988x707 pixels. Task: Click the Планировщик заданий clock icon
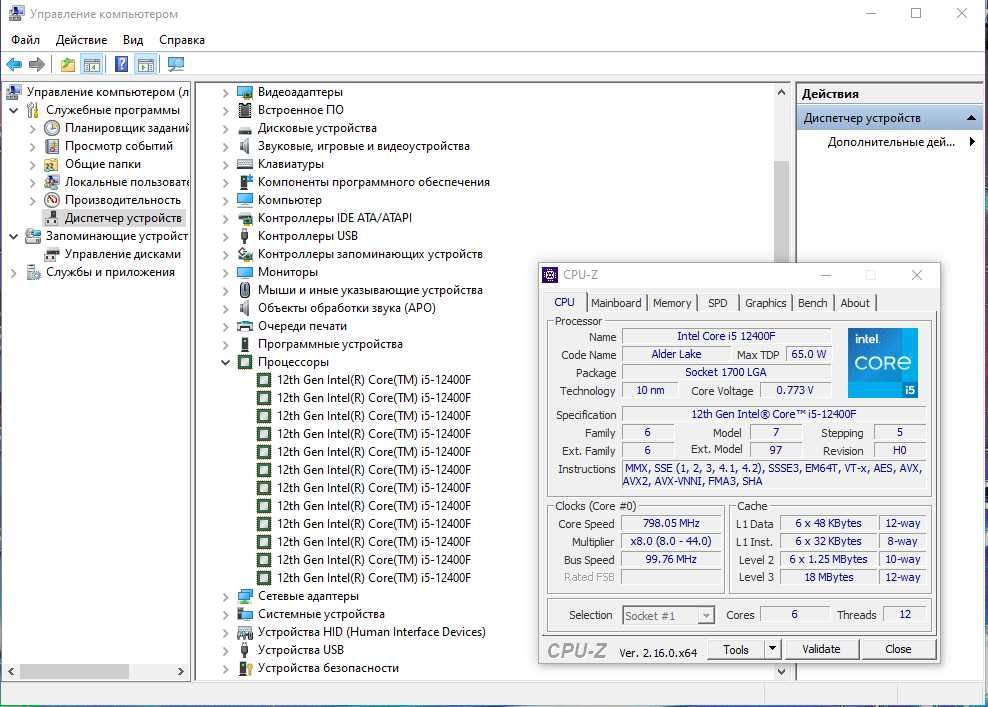tap(52, 128)
